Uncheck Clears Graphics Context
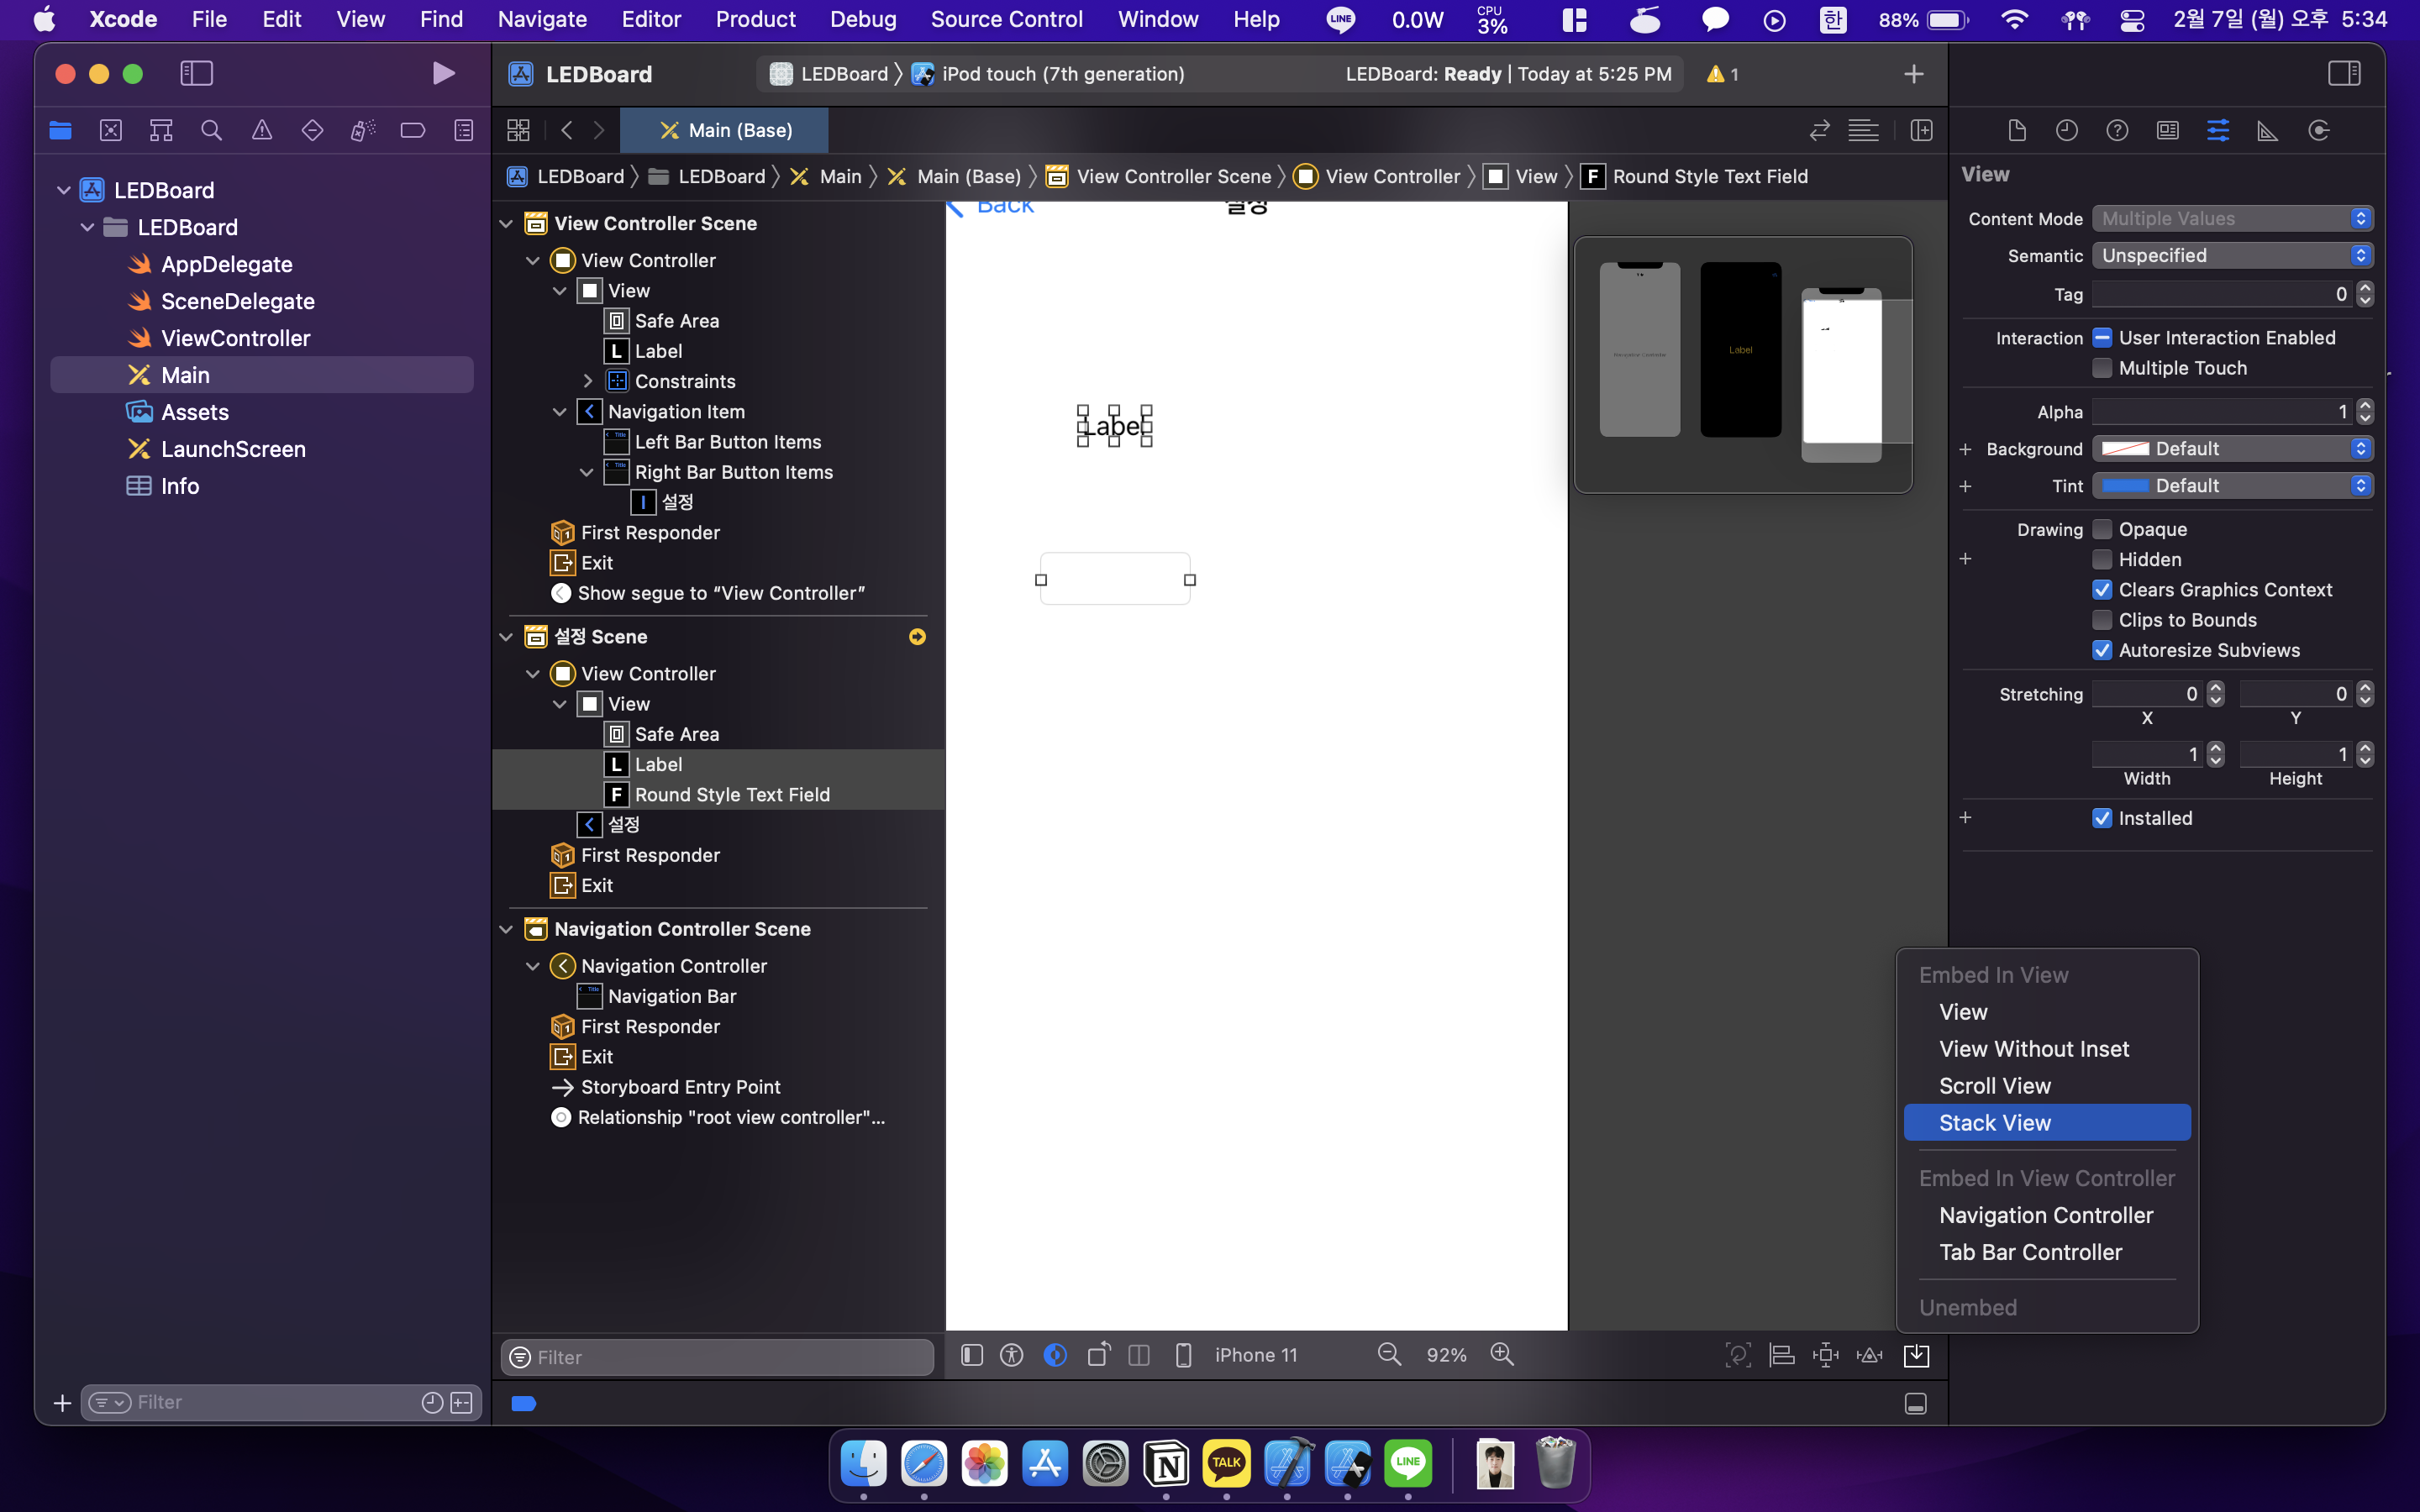Image resolution: width=2420 pixels, height=1512 pixels. [2102, 590]
